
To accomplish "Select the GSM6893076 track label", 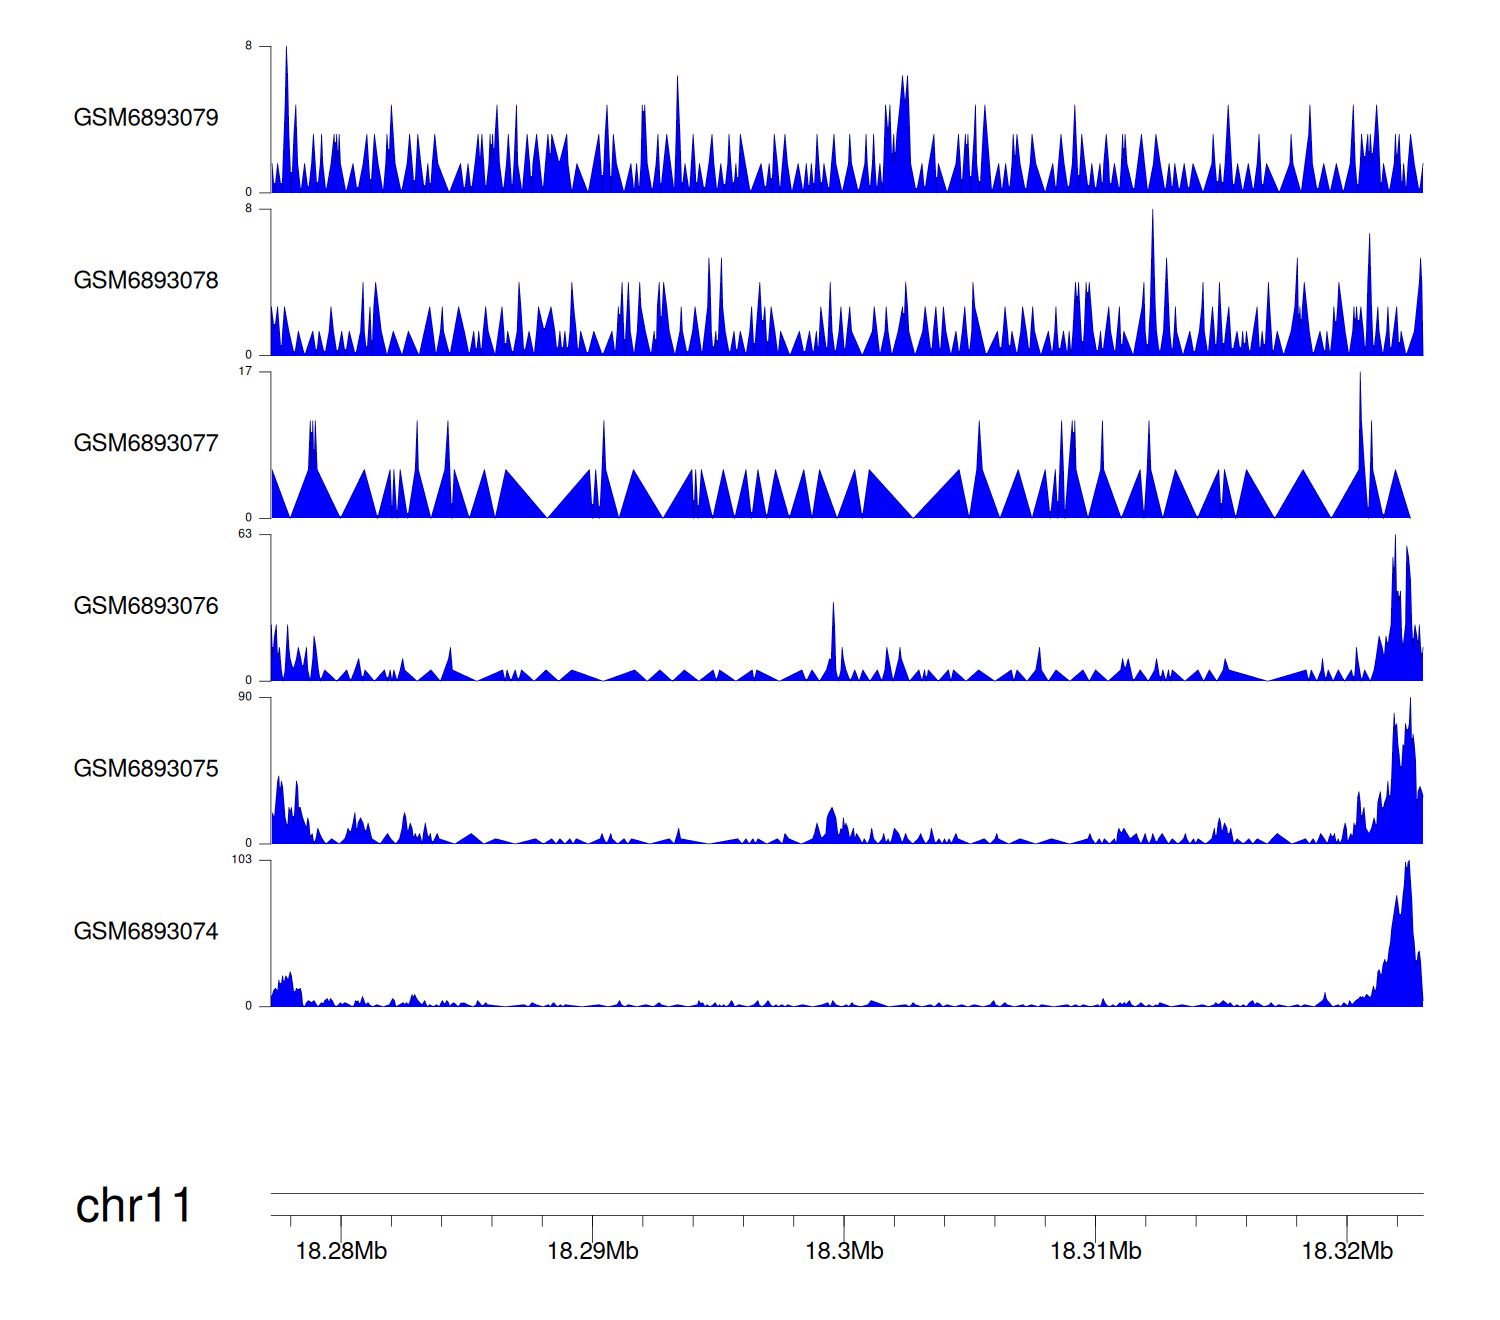I will point(146,606).
